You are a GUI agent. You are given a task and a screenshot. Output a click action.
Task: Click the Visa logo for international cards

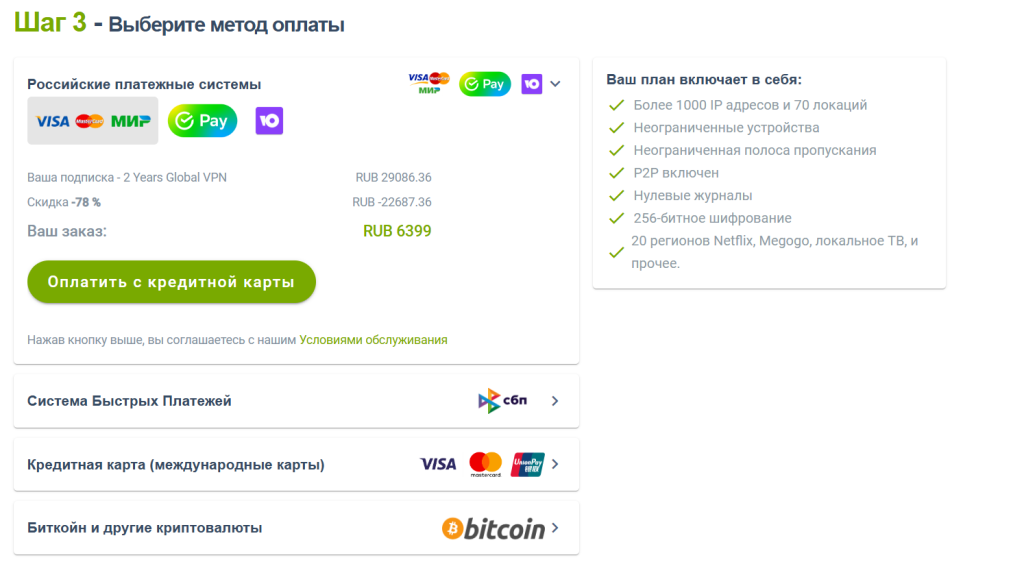pos(438,464)
